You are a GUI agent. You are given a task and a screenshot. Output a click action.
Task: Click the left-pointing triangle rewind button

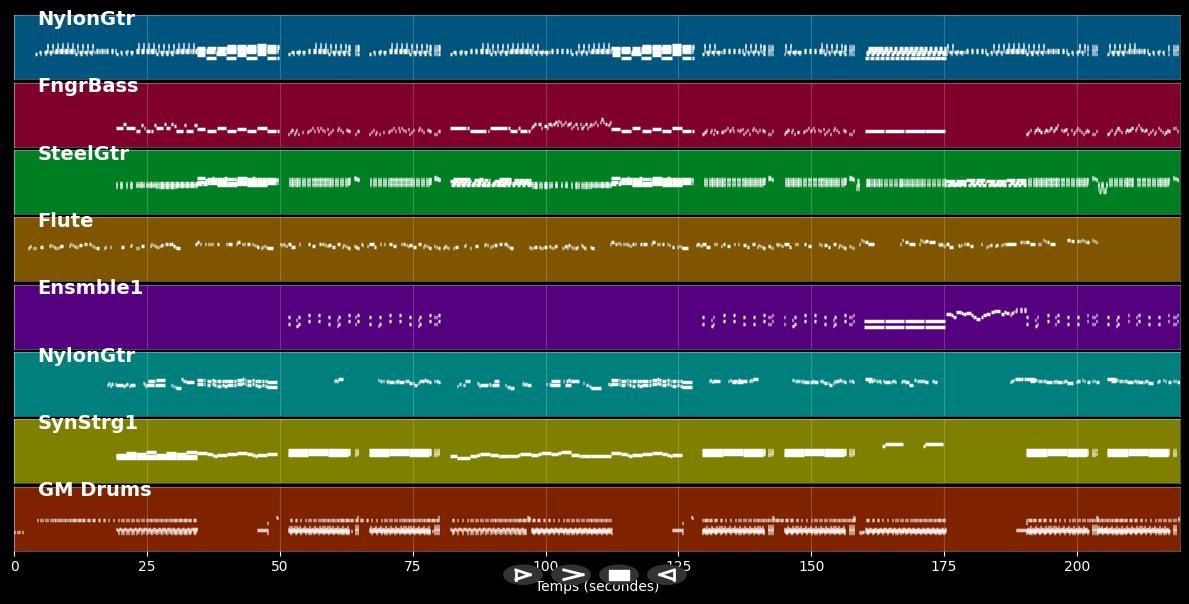[x=666, y=575]
